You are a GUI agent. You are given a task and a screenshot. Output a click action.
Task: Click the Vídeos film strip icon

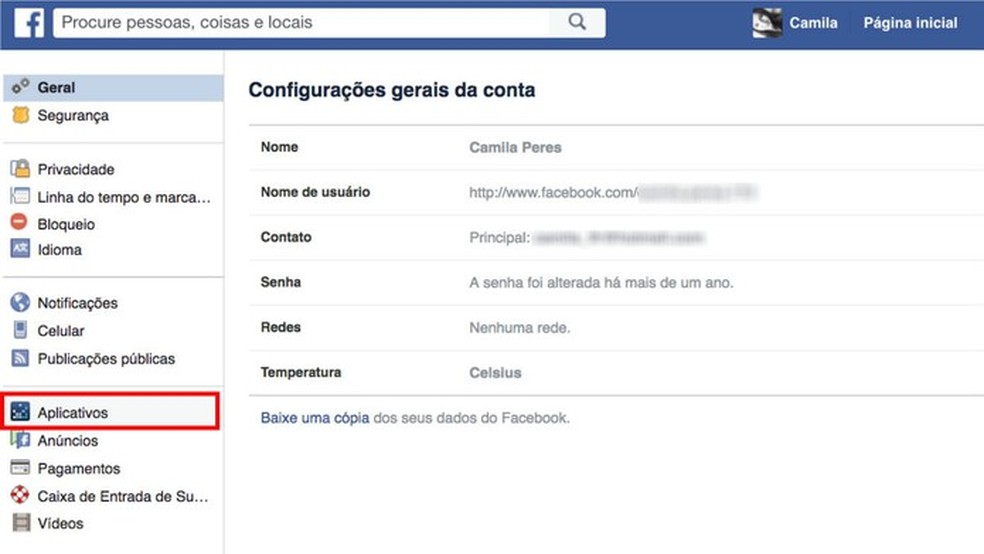21,522
